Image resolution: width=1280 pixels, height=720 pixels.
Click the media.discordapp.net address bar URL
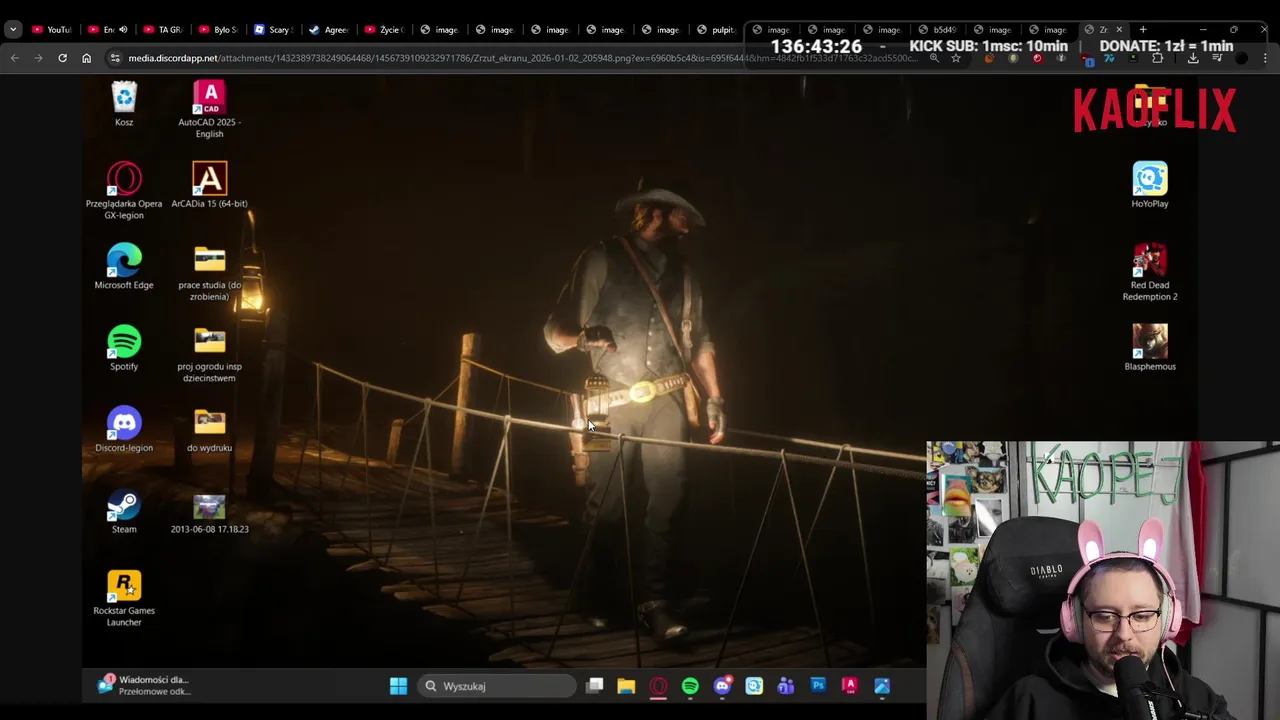click(x=522, y=58)
